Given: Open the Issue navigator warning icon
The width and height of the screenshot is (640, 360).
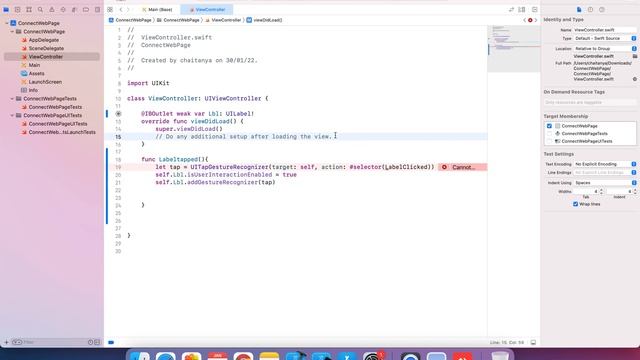Looking at the screenshot, I should click(x=52, y=9).
